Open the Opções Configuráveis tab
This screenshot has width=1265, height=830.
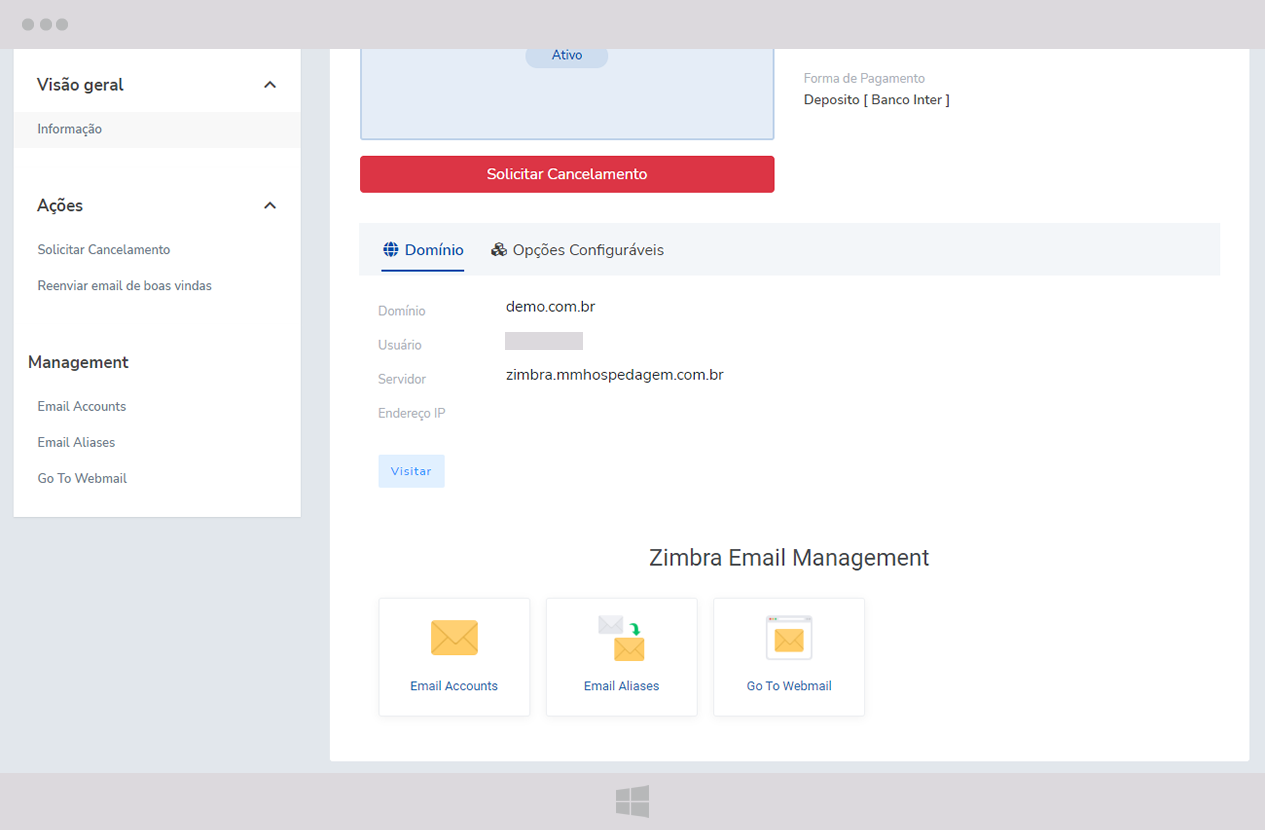[x=577, y=250]
